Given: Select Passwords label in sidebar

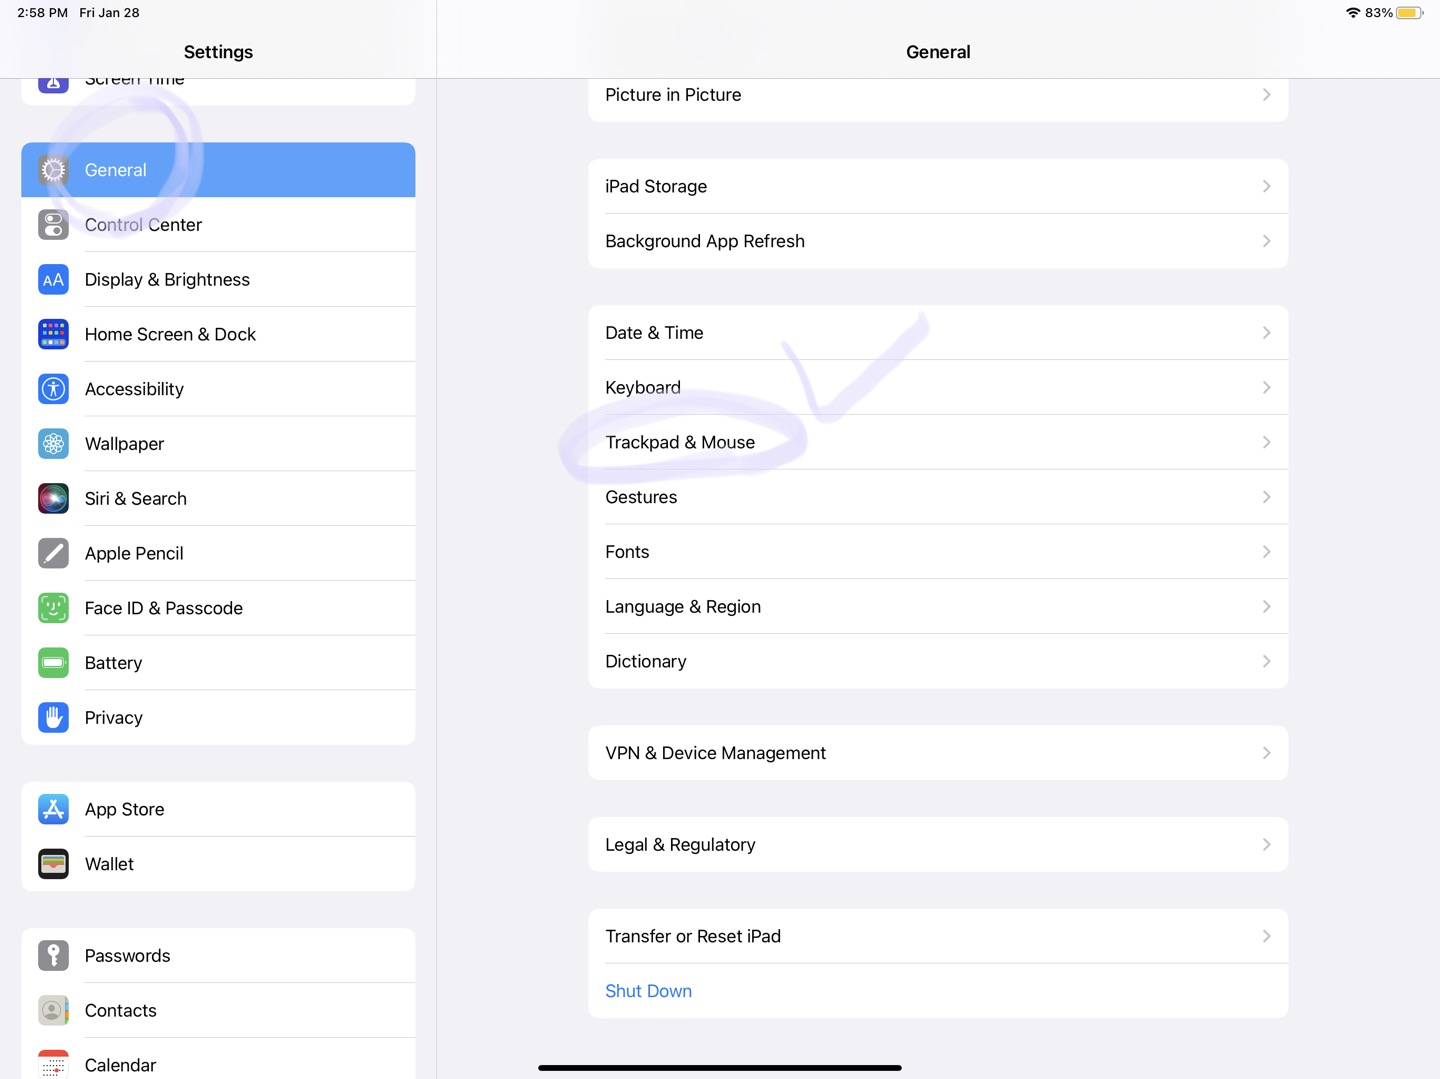Looking at the screenshot, I should click(x=127, y=956).
